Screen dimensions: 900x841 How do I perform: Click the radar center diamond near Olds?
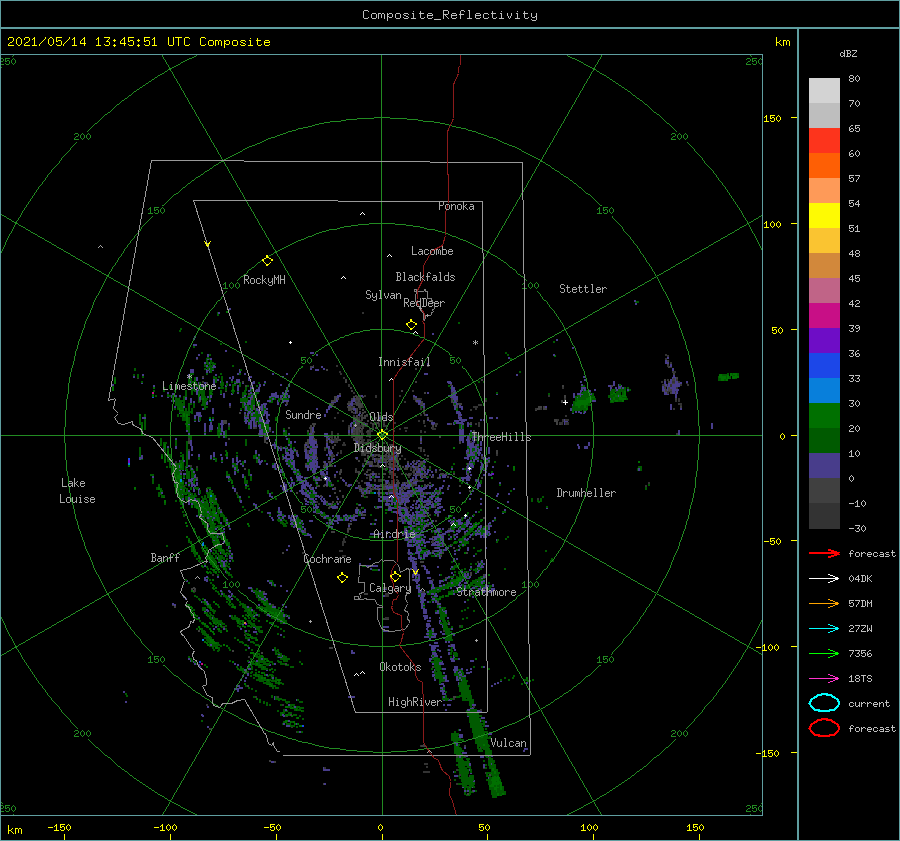382,435
